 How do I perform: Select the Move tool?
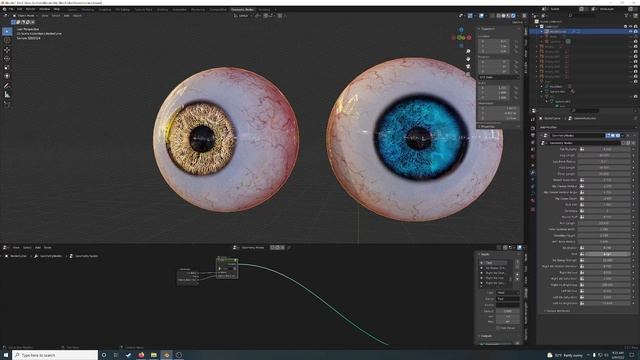(7, 50)
